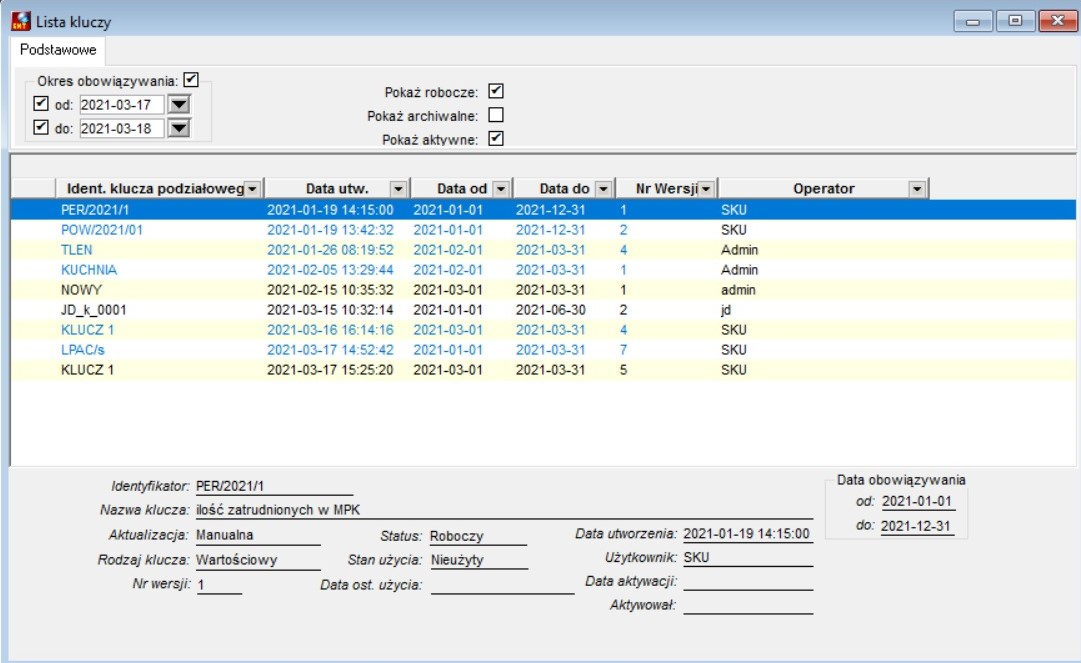Select the LPAC/s key row
The height and width of the screenshot is (663, 1081).
tap(543, 349)
